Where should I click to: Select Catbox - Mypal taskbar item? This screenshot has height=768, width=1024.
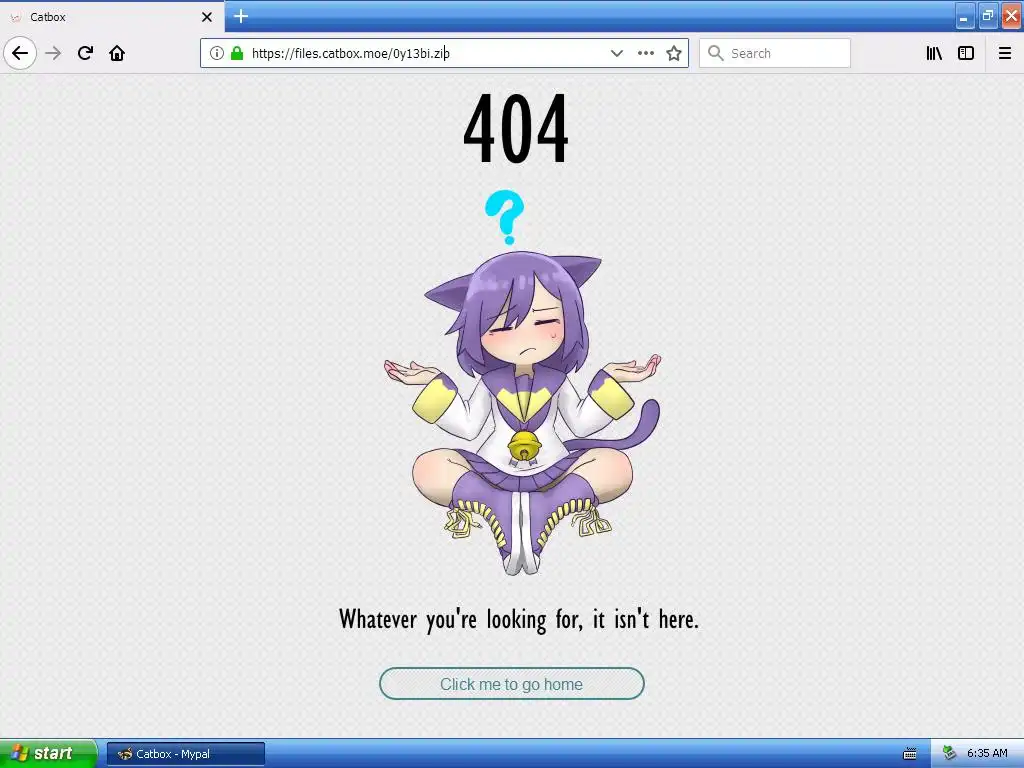pyautogui.click(x=185, y=754)
